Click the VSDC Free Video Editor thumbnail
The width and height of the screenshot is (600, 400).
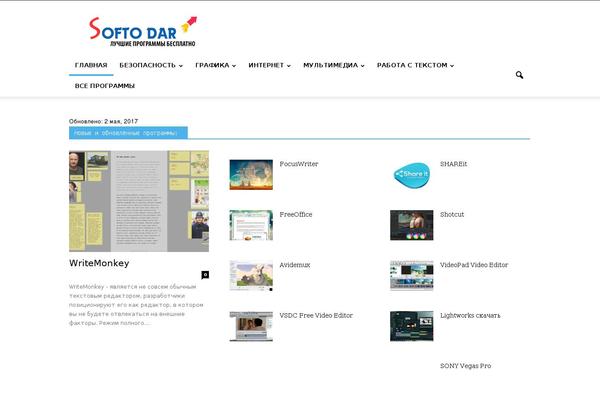pyautogui.click(x=251, y=326)
